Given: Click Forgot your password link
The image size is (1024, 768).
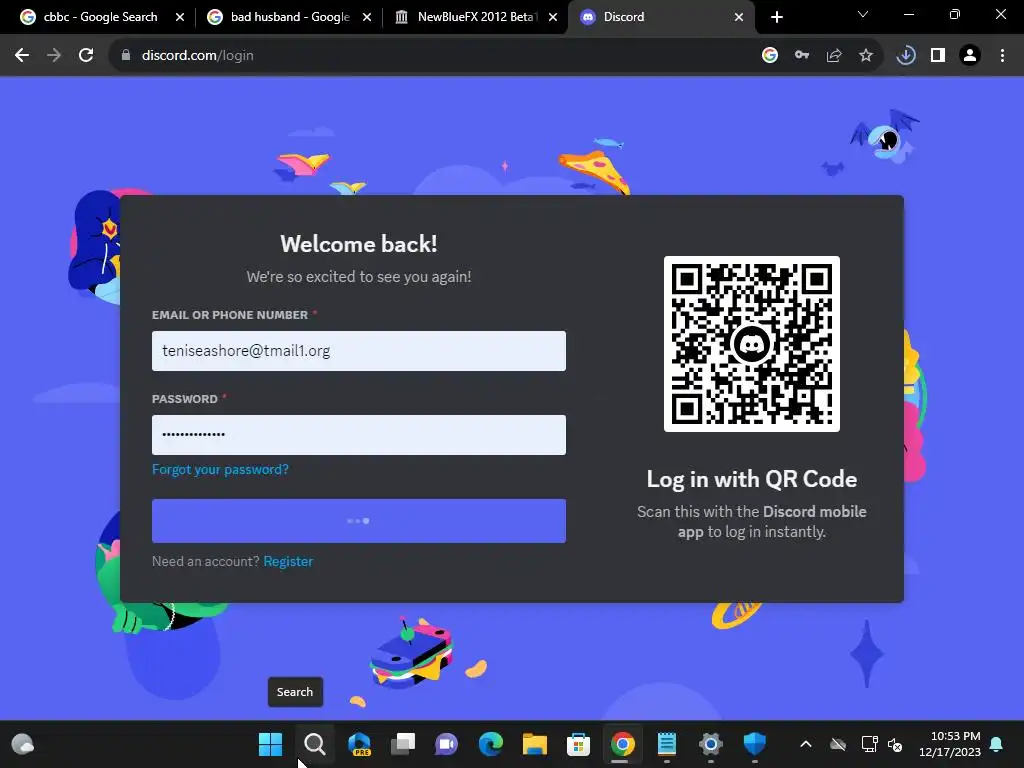Looking at the screenshot, I should click(220, 470).
